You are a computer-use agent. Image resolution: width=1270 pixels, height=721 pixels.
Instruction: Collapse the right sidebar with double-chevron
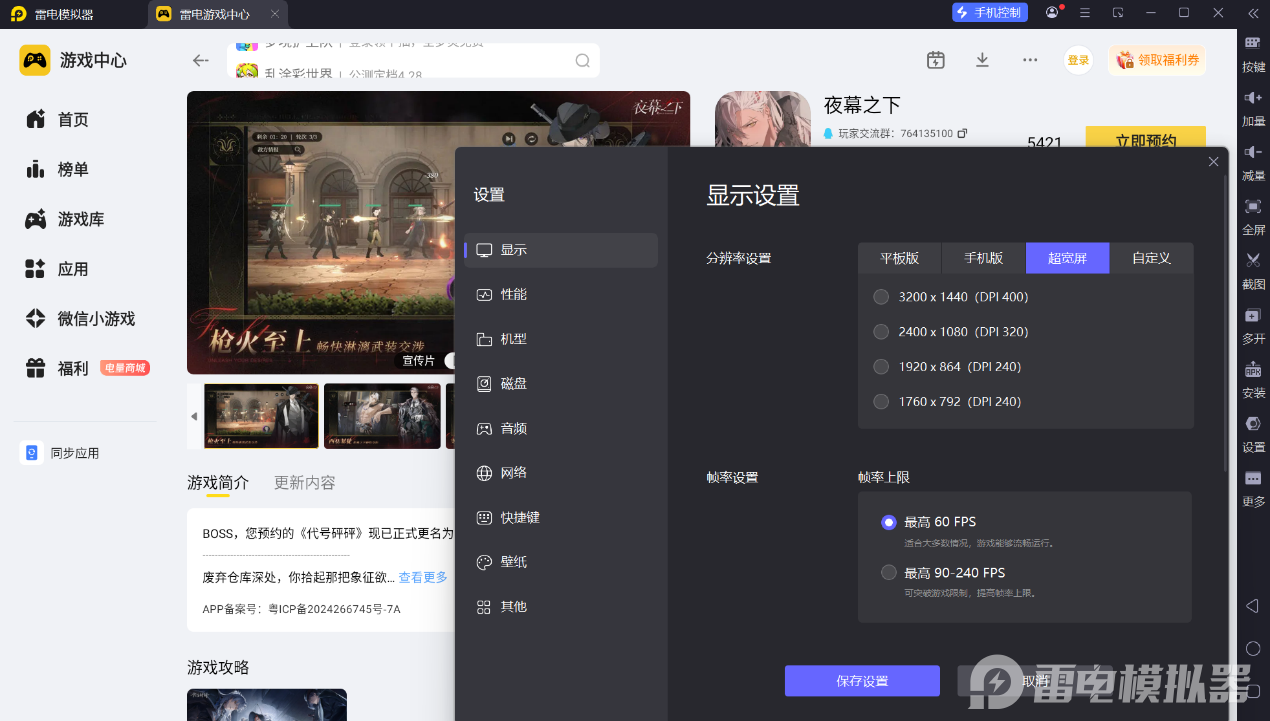(1253, 13)
